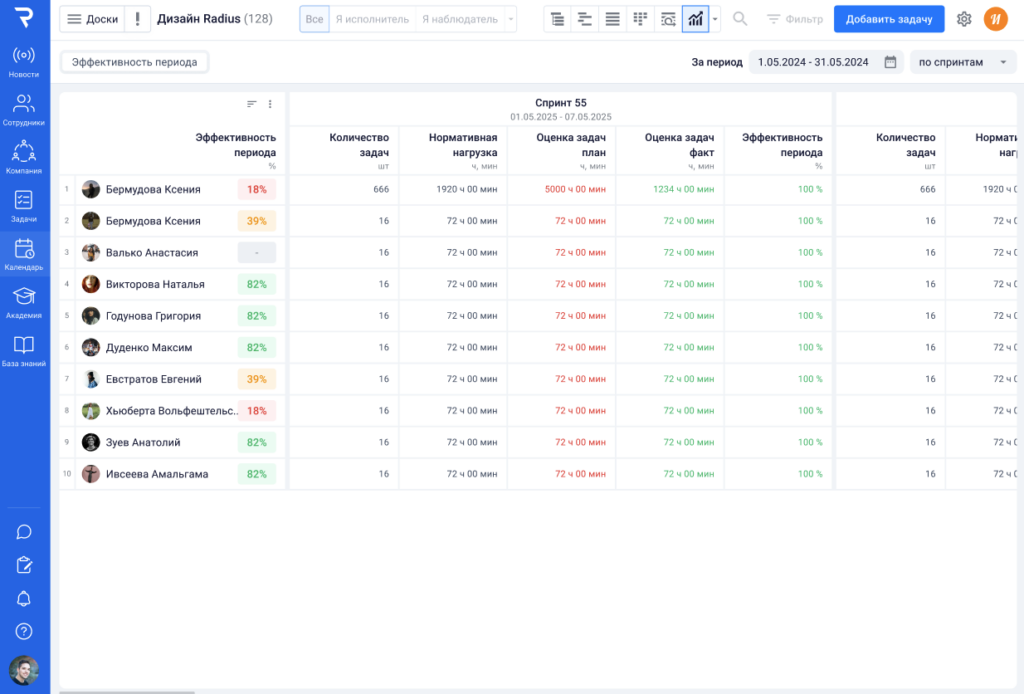Toggle the Я наблюдатель filter
The image size is (1024, 694).
(462, 19)
